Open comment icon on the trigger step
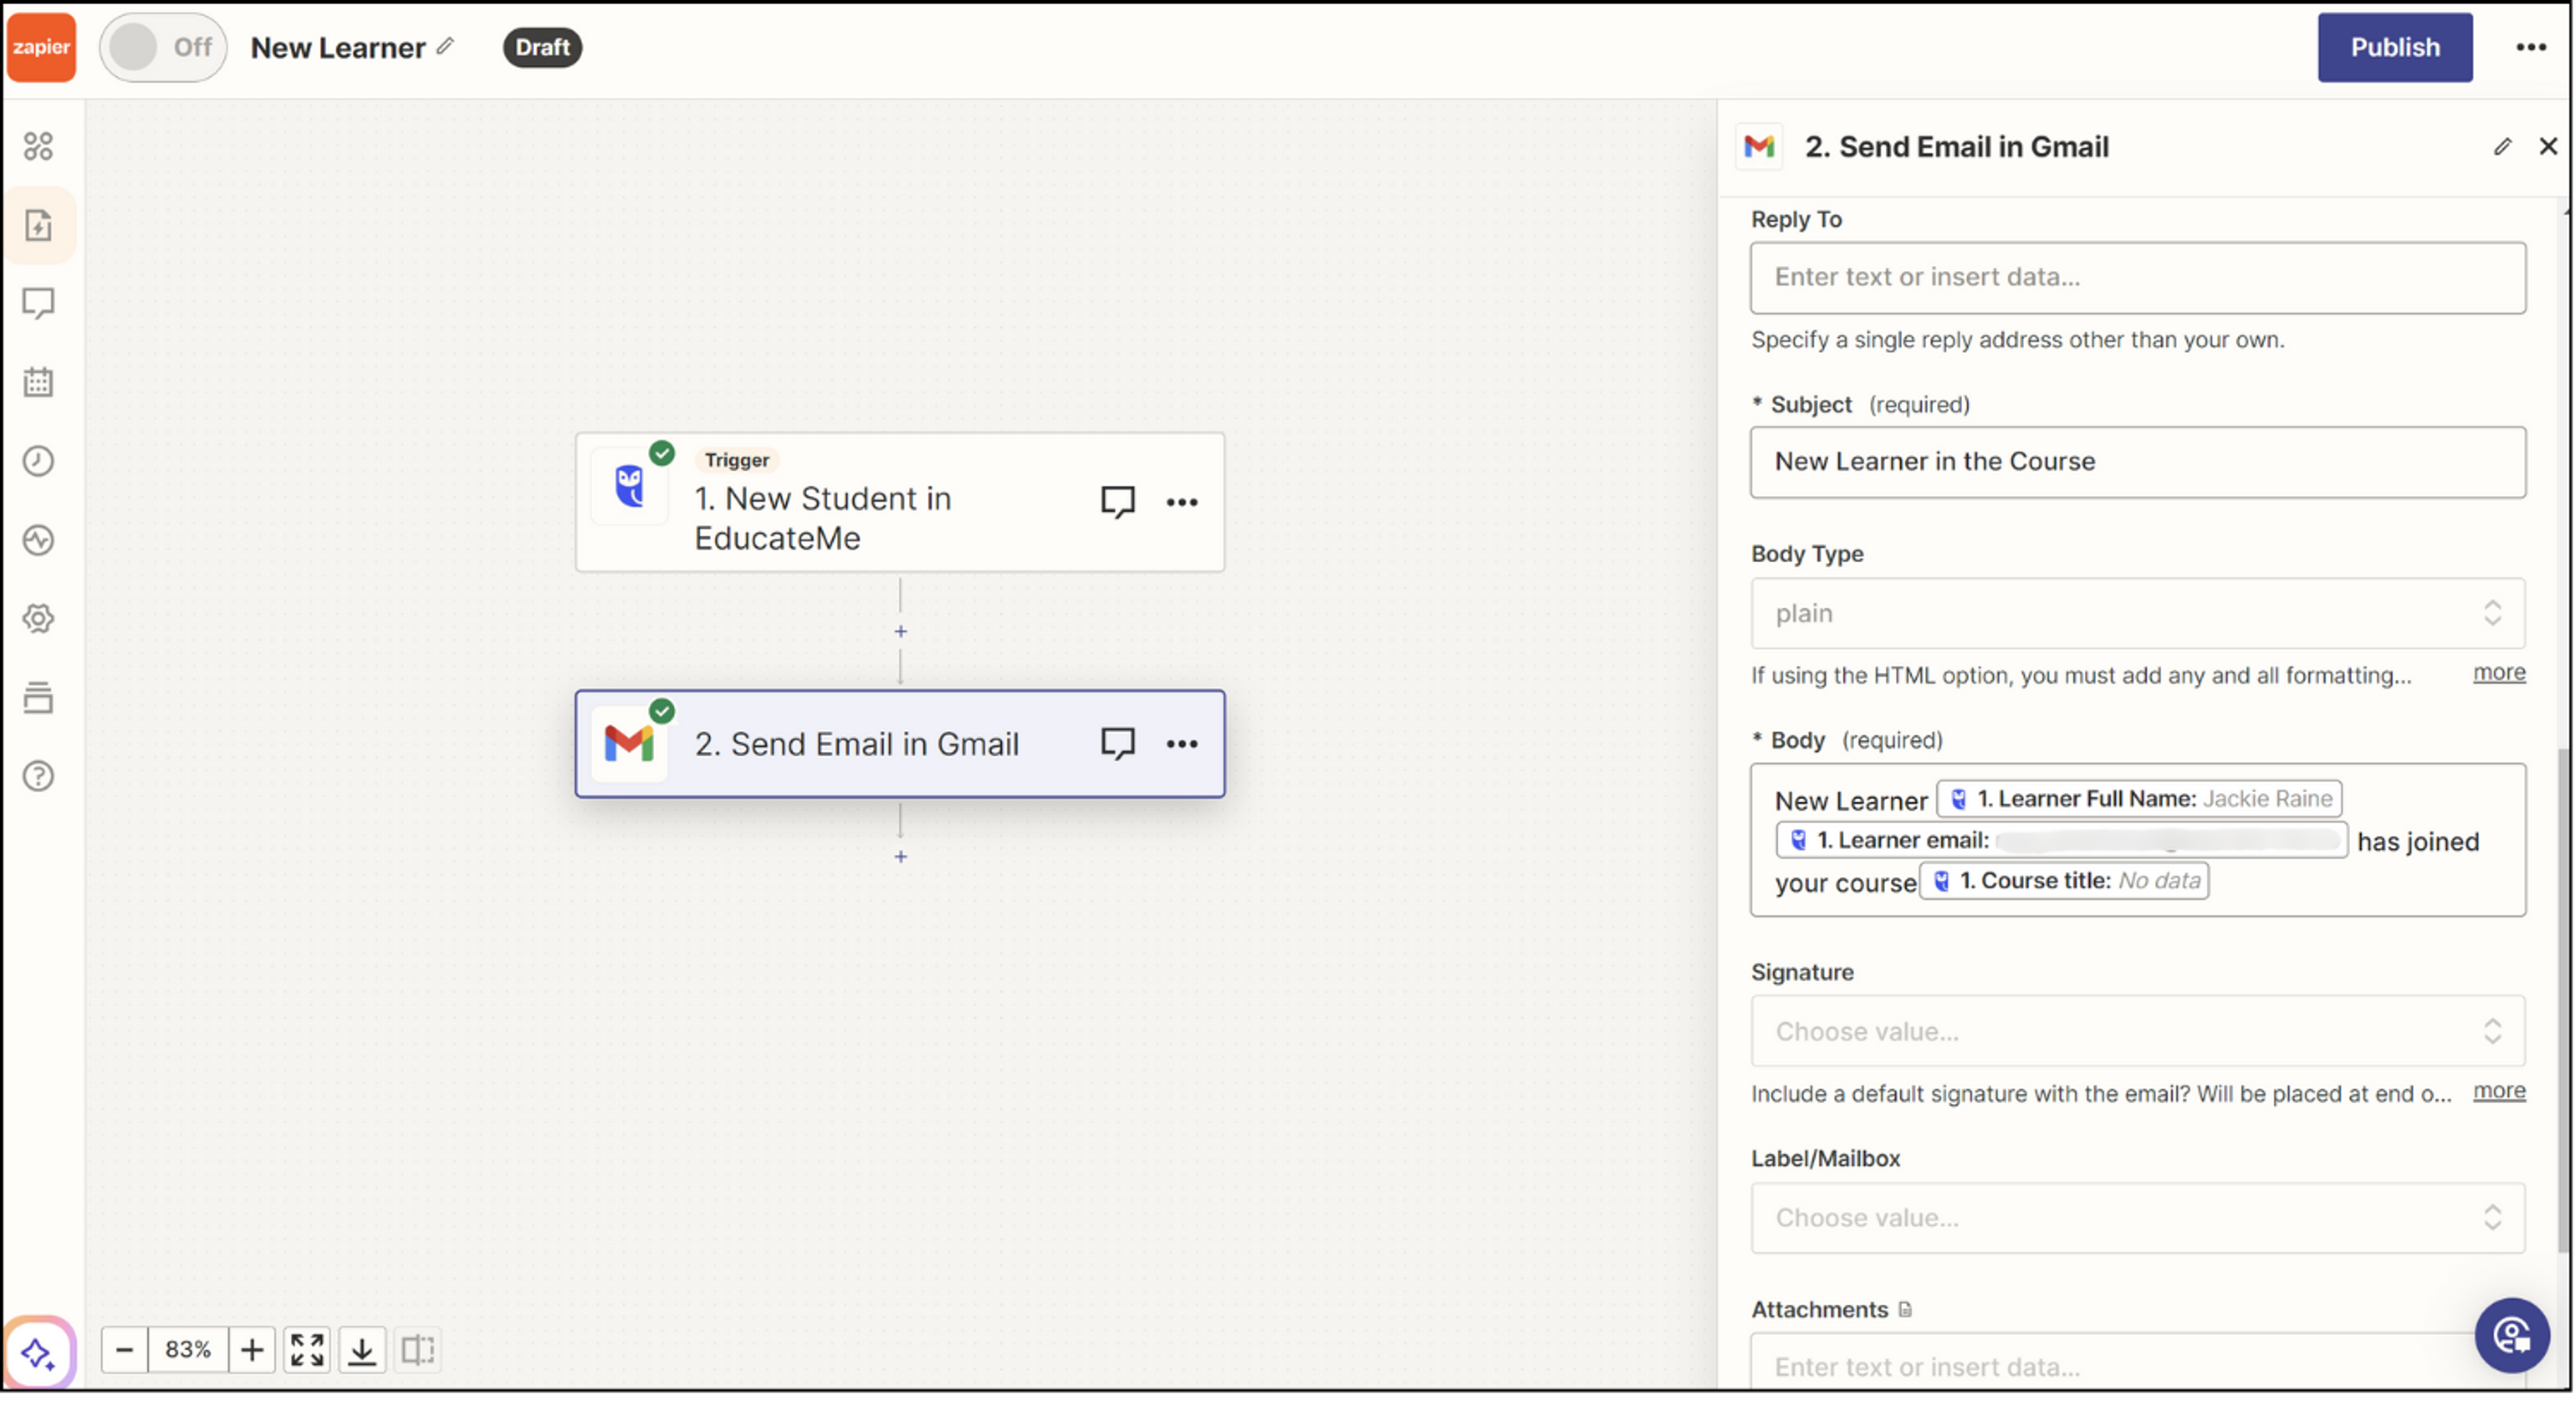 click(x=1117, y=502)
